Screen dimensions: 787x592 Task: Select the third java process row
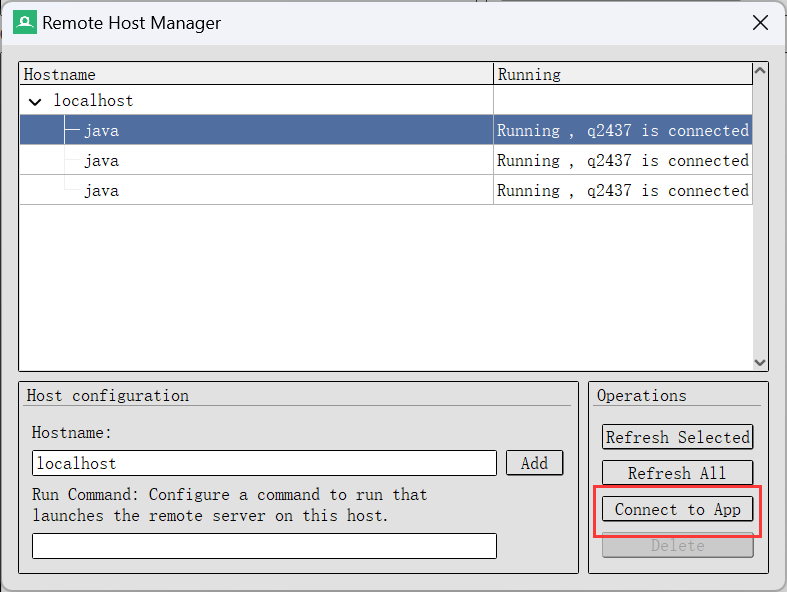pos(101,191)
